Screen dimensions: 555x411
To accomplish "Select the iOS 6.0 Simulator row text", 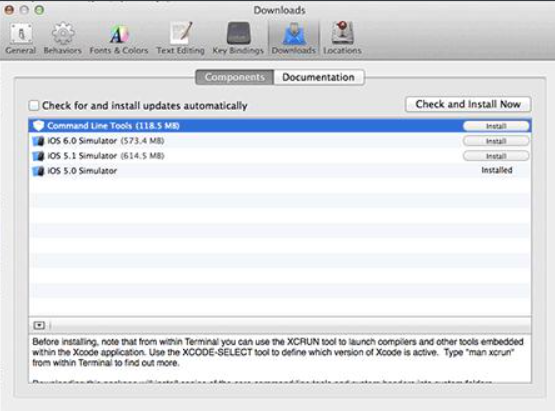I will [106, 141].
